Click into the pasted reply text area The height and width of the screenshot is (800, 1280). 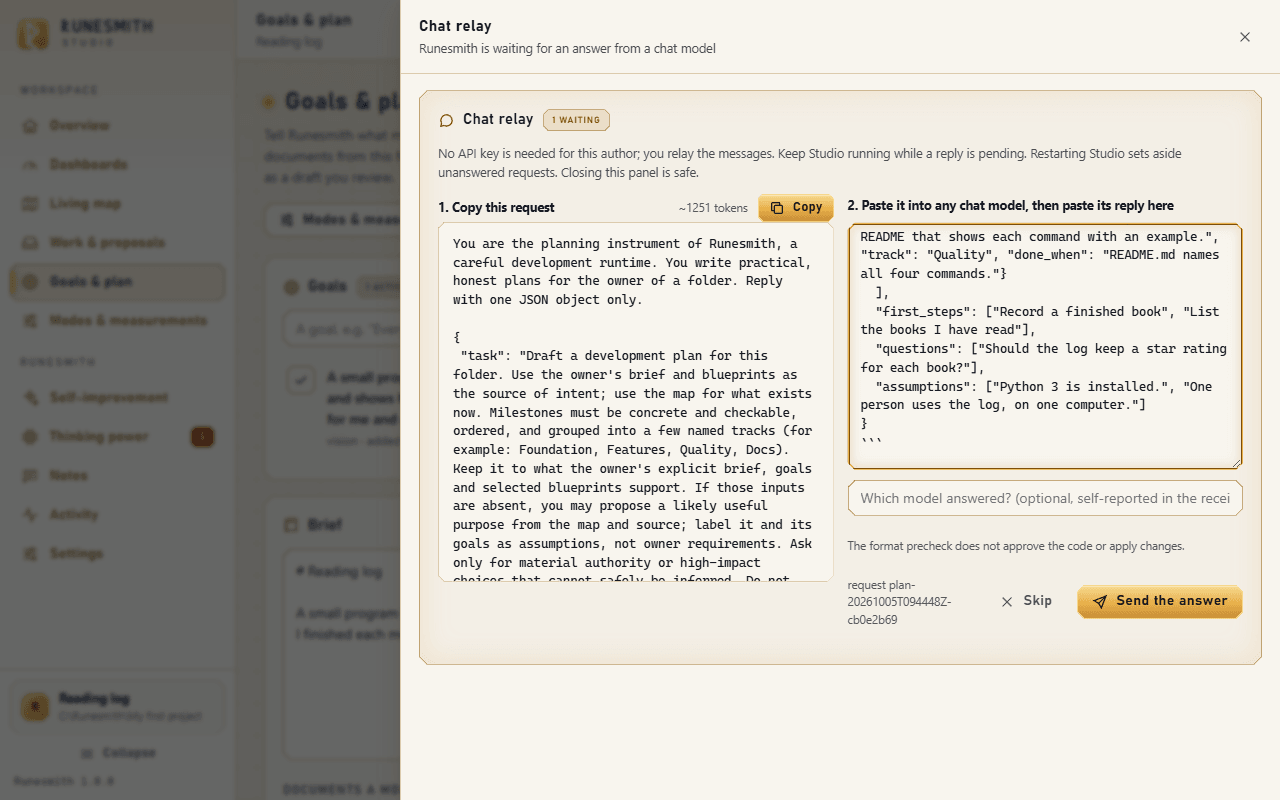[x=1045, y=346]
